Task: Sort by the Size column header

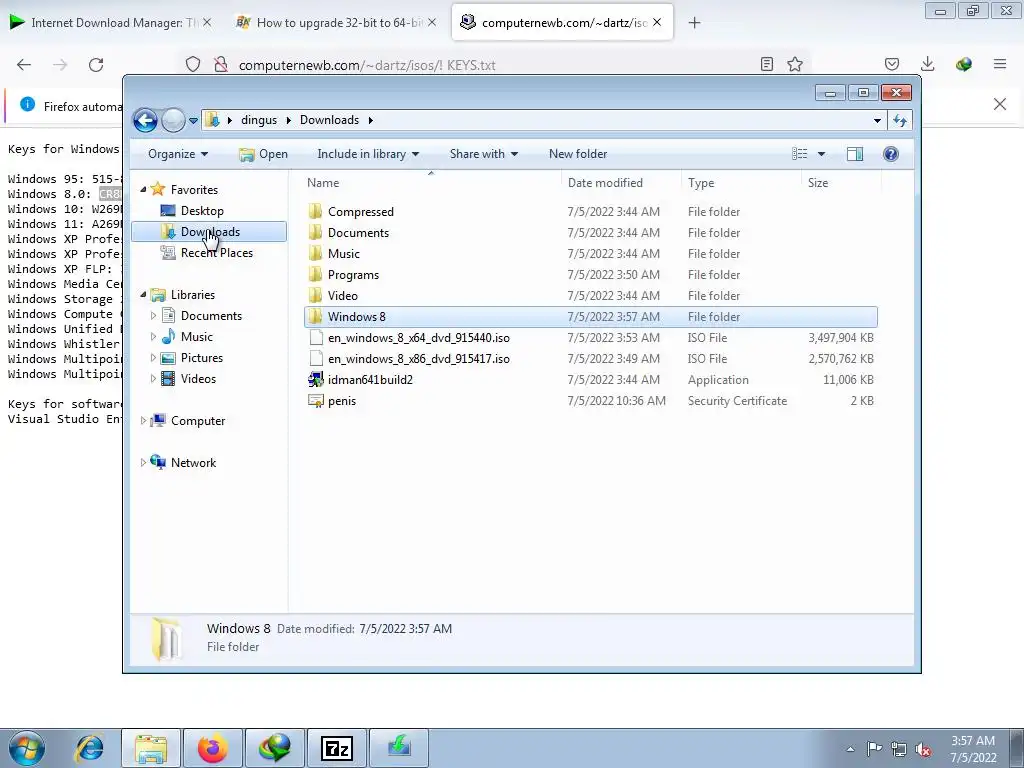Action: tap(841, 183)
